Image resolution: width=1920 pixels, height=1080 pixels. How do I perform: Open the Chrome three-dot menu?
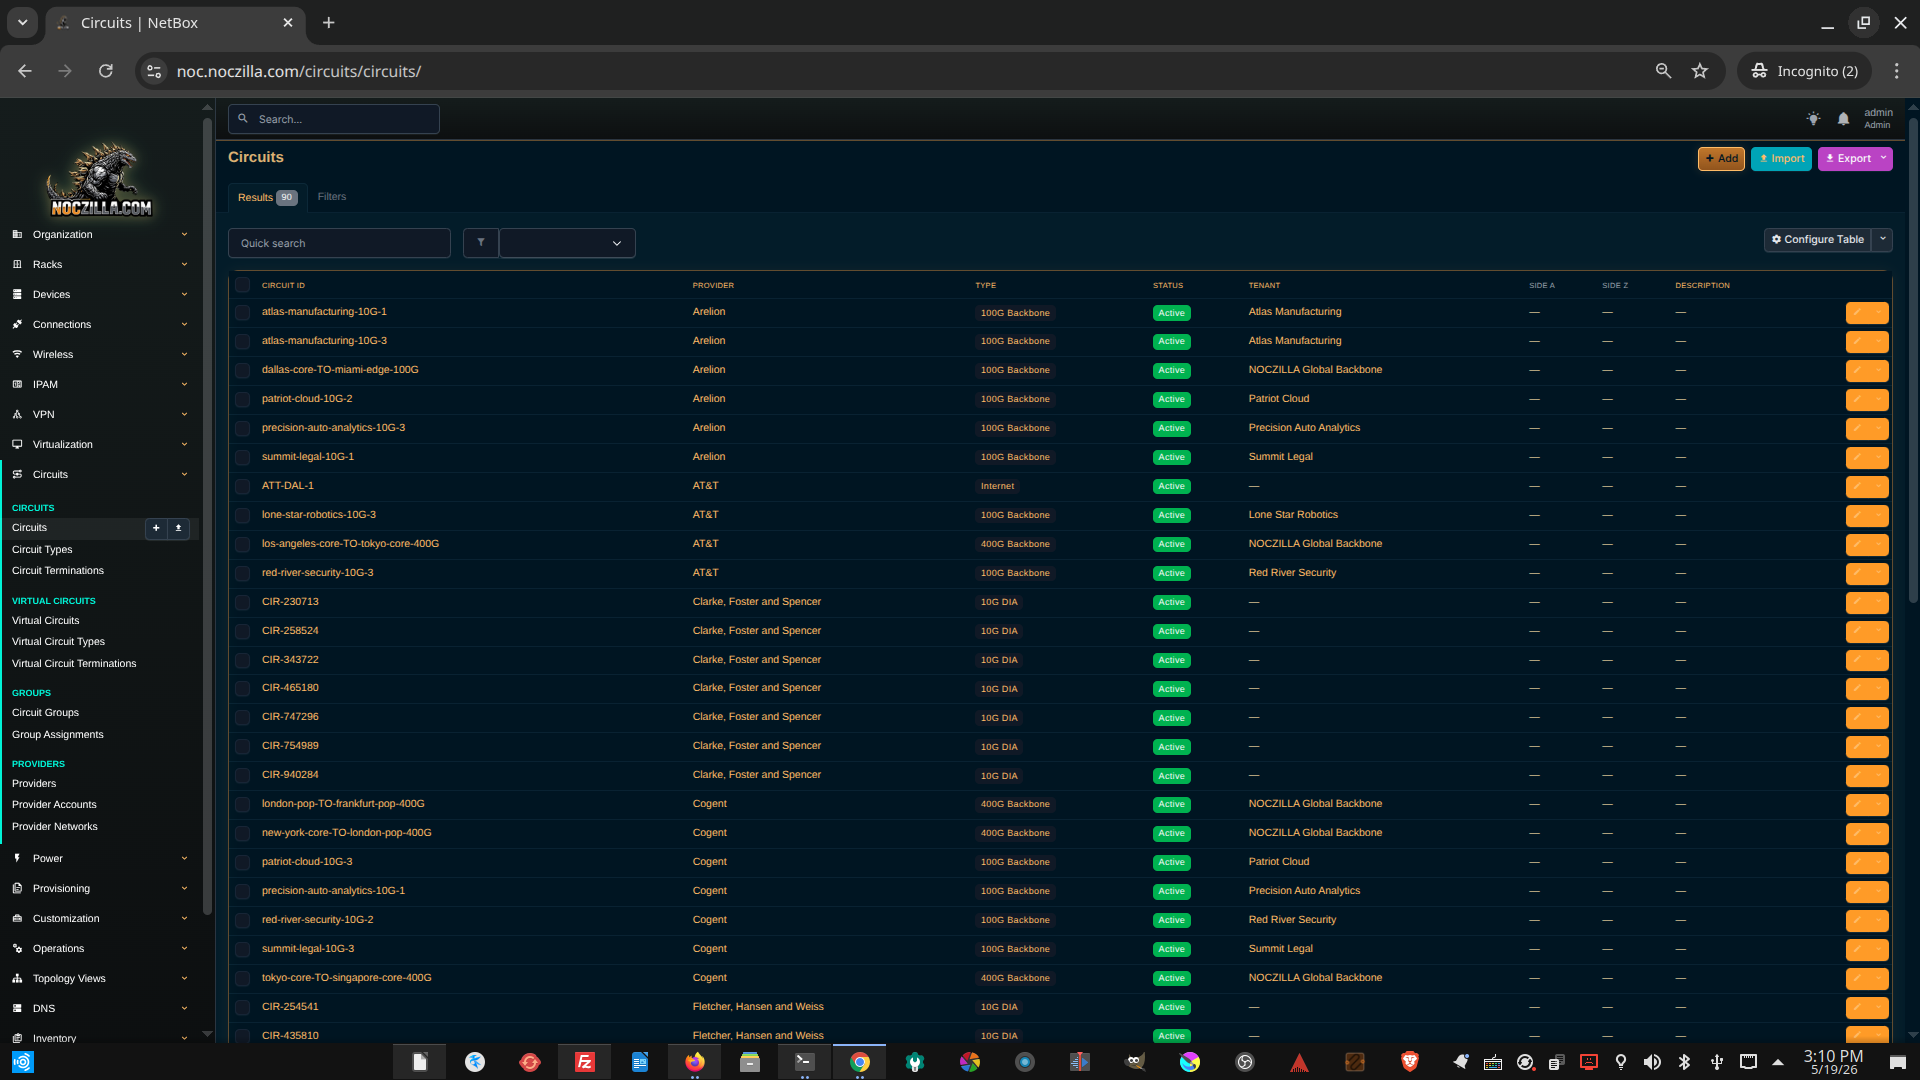pyautogui.click(x=1896, y=71)
